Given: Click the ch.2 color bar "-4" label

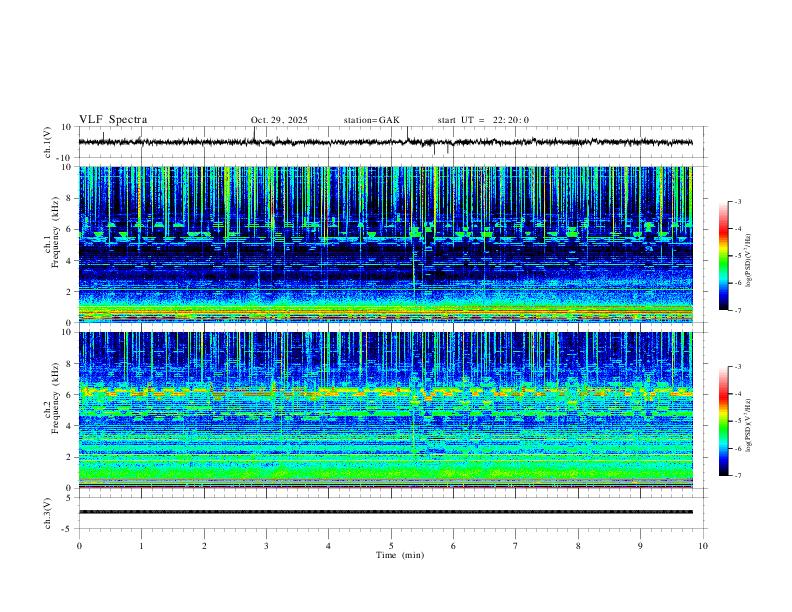Looking at the screenshot, I should click(x=737, y=394).
